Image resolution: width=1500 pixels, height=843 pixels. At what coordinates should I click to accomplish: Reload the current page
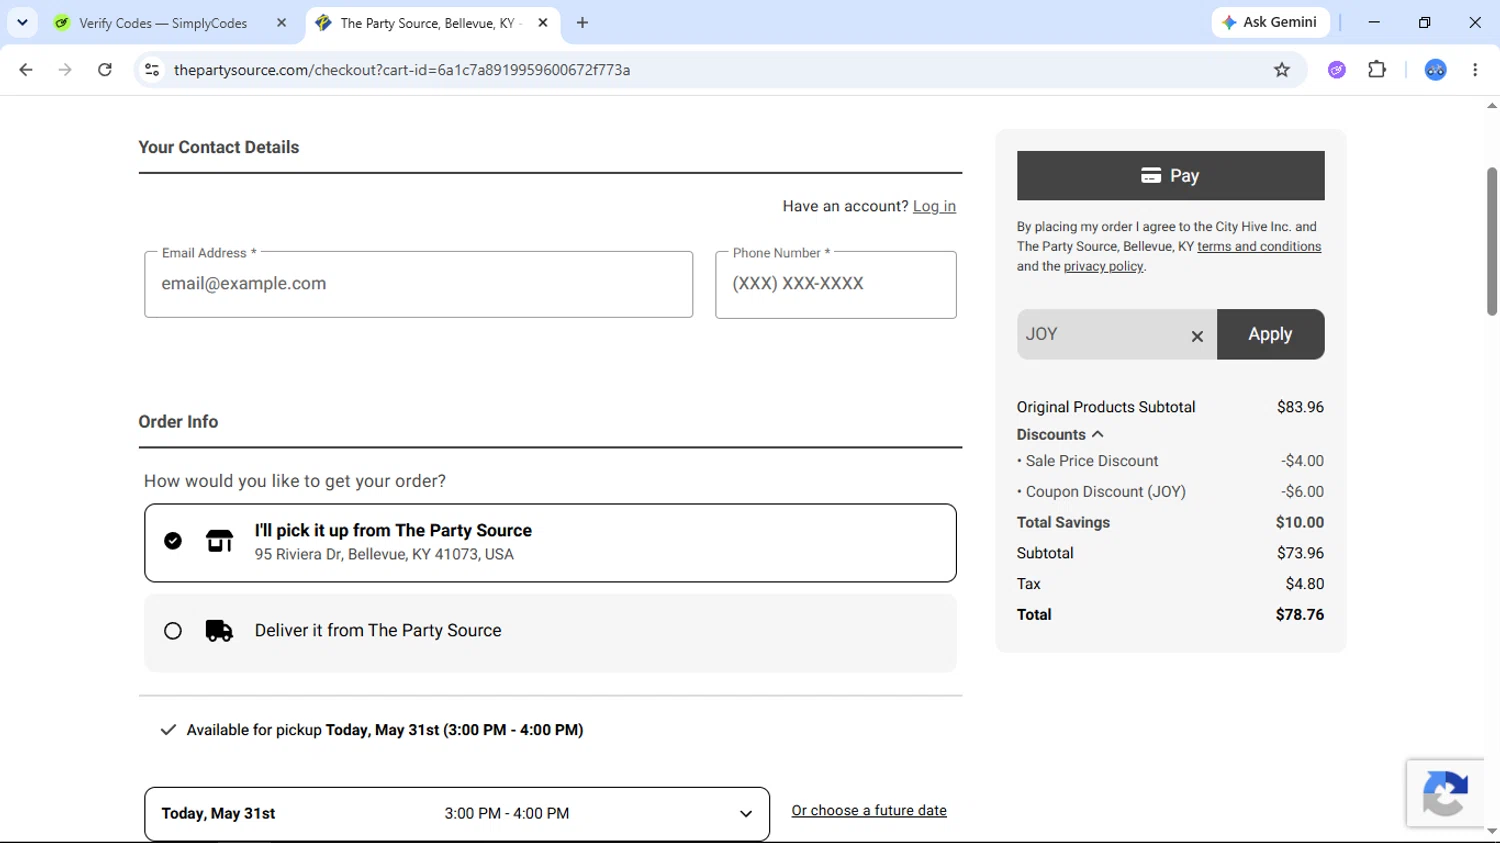point(105,70)
